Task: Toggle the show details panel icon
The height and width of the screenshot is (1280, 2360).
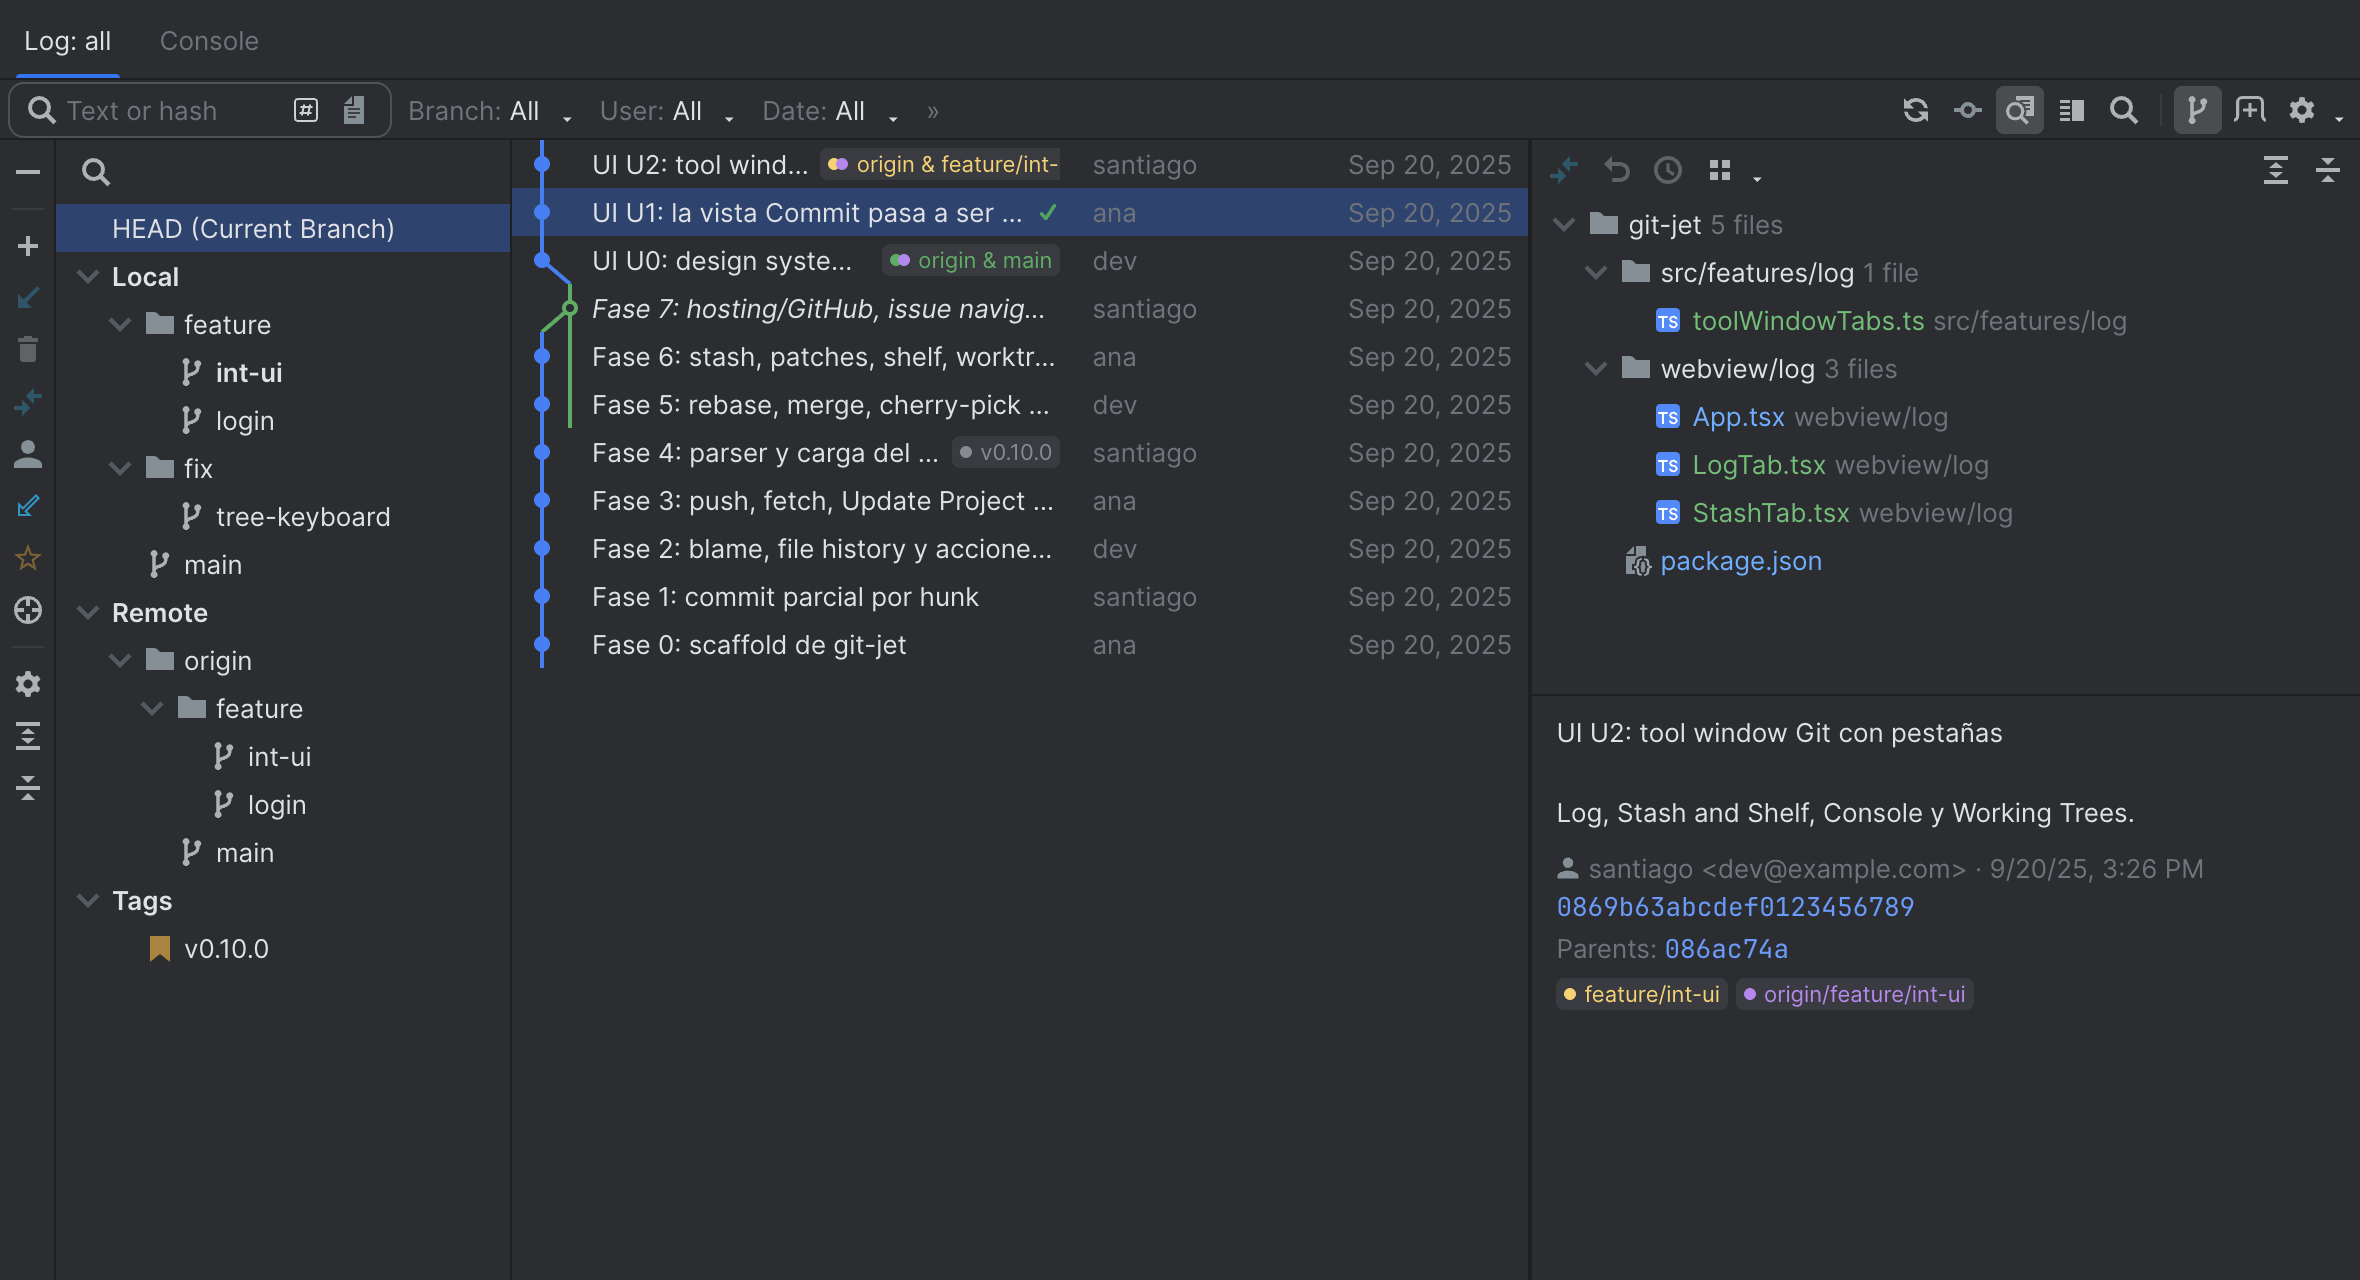Action: pos(2071,110)
